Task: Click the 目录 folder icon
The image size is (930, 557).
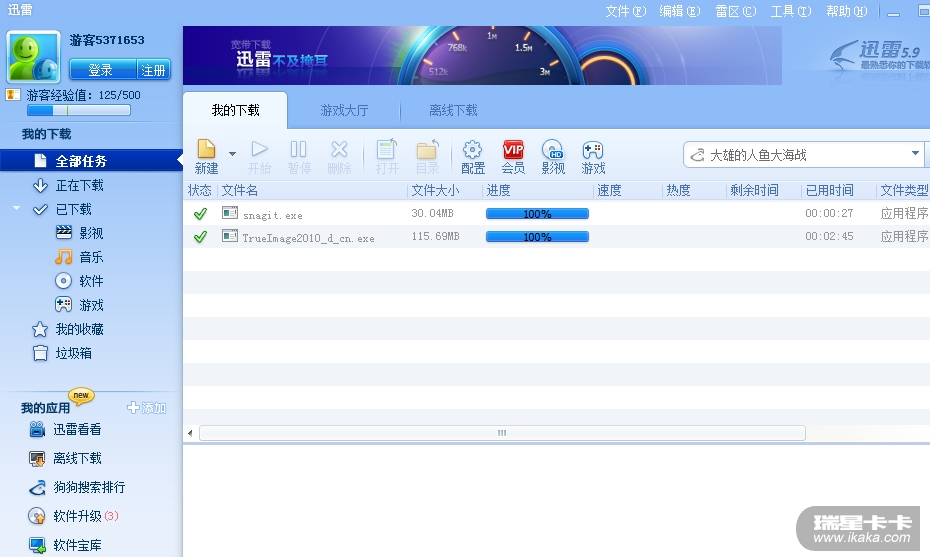Action: 427,157
